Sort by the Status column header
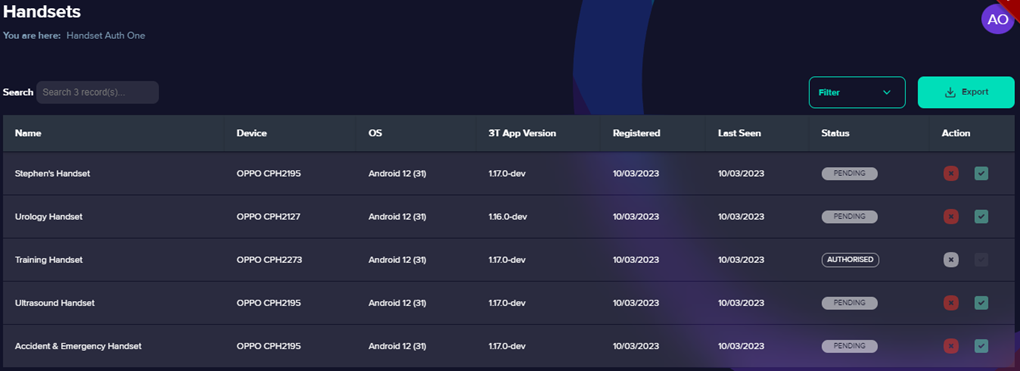 (835, 133)
